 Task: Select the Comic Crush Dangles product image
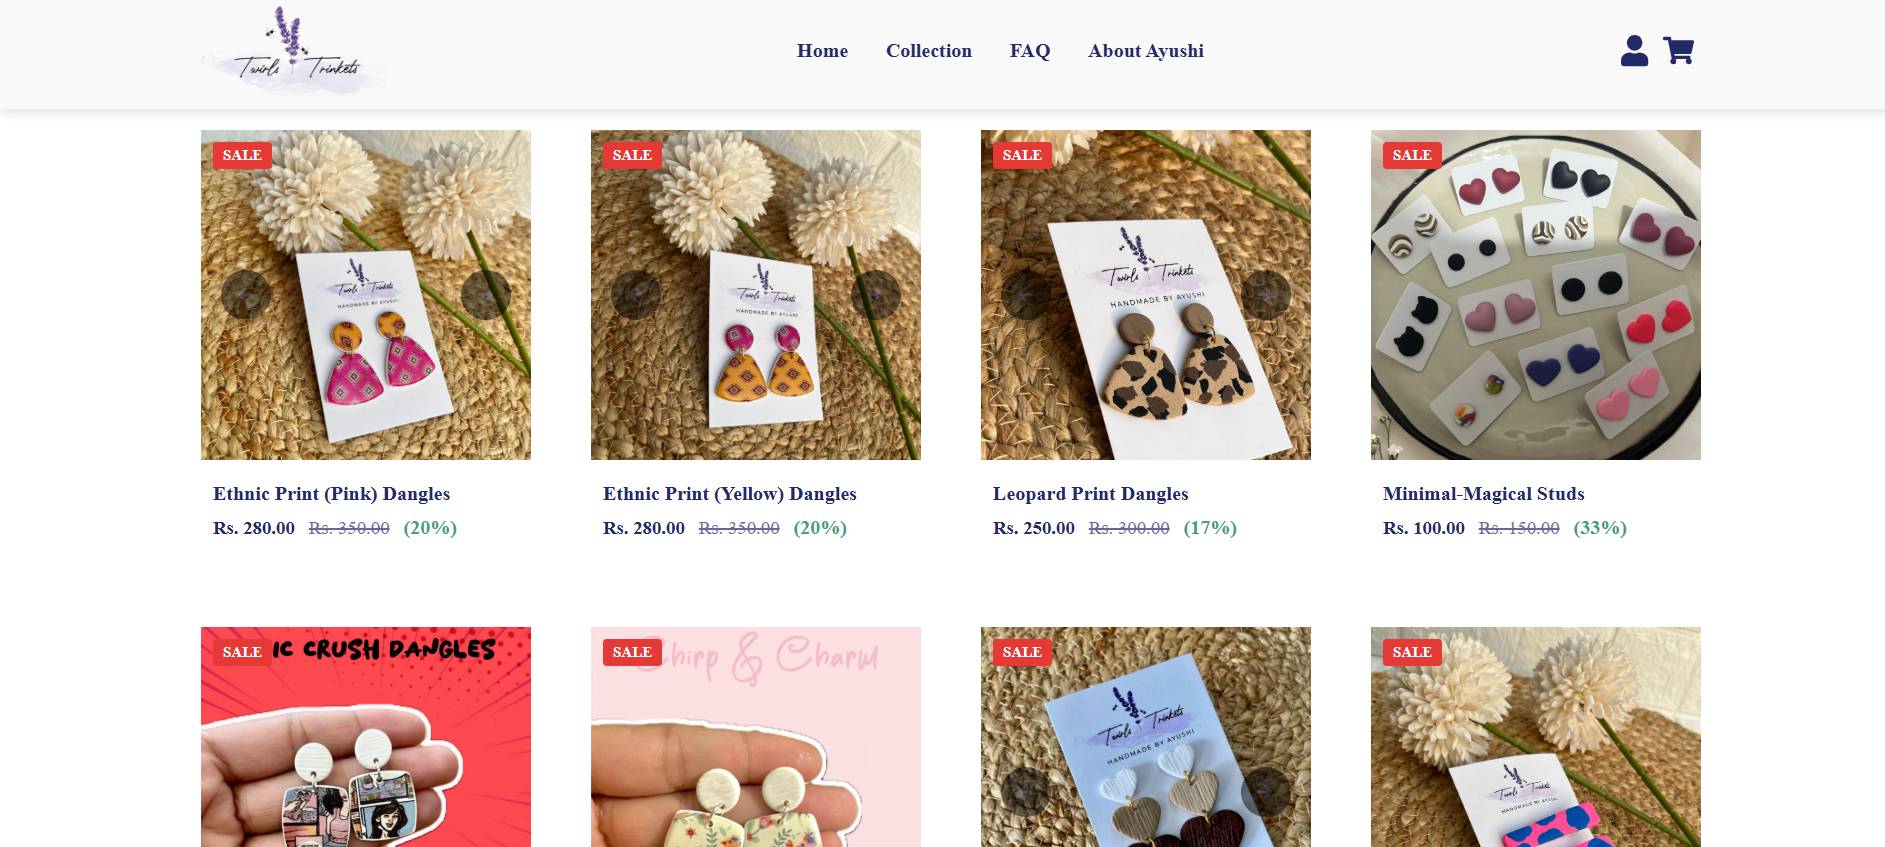(366, 737)
